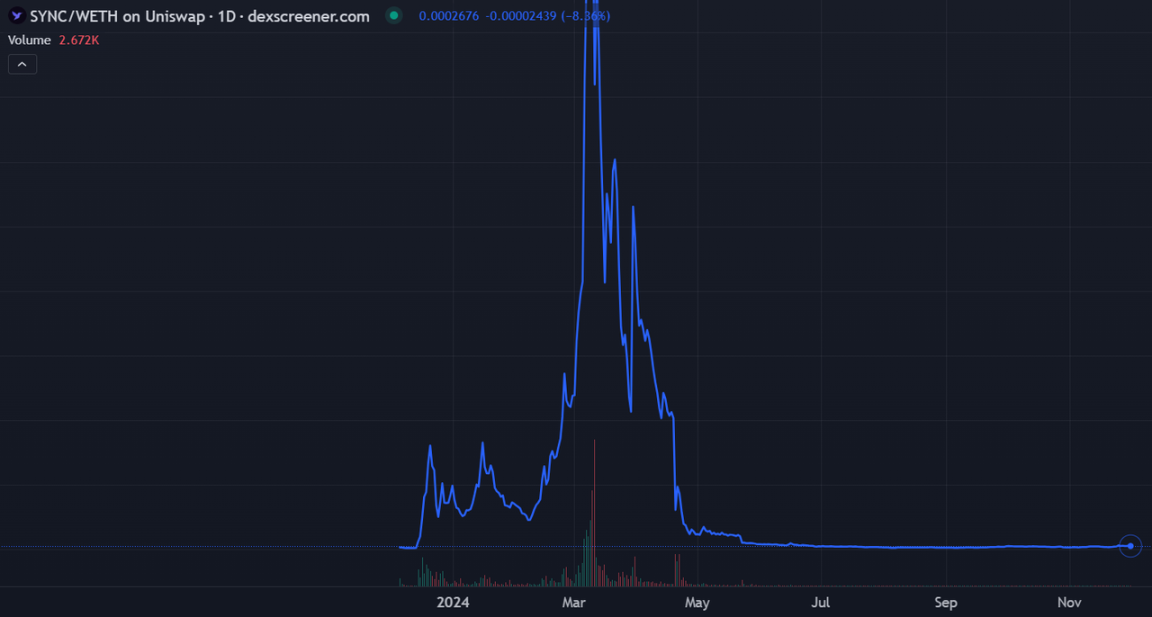Click the SYNC token logo icon
Screen dimensions: 1152x617
point(16,15)
